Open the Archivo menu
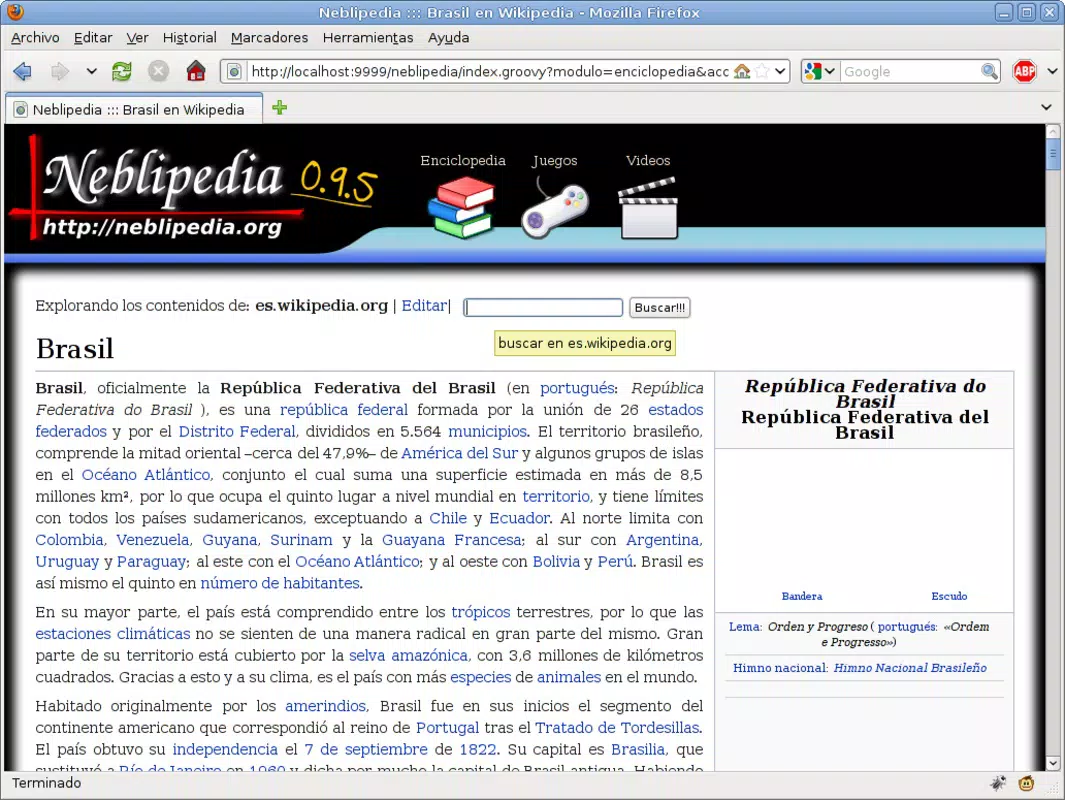The width and height of the screenshot is (1065, 800). pos(35,38)
